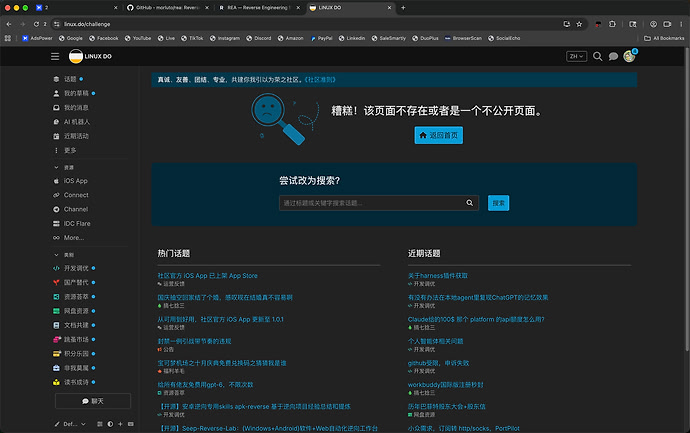
Task: Open the 积分乐园 category
Action: tap(74, 353)
